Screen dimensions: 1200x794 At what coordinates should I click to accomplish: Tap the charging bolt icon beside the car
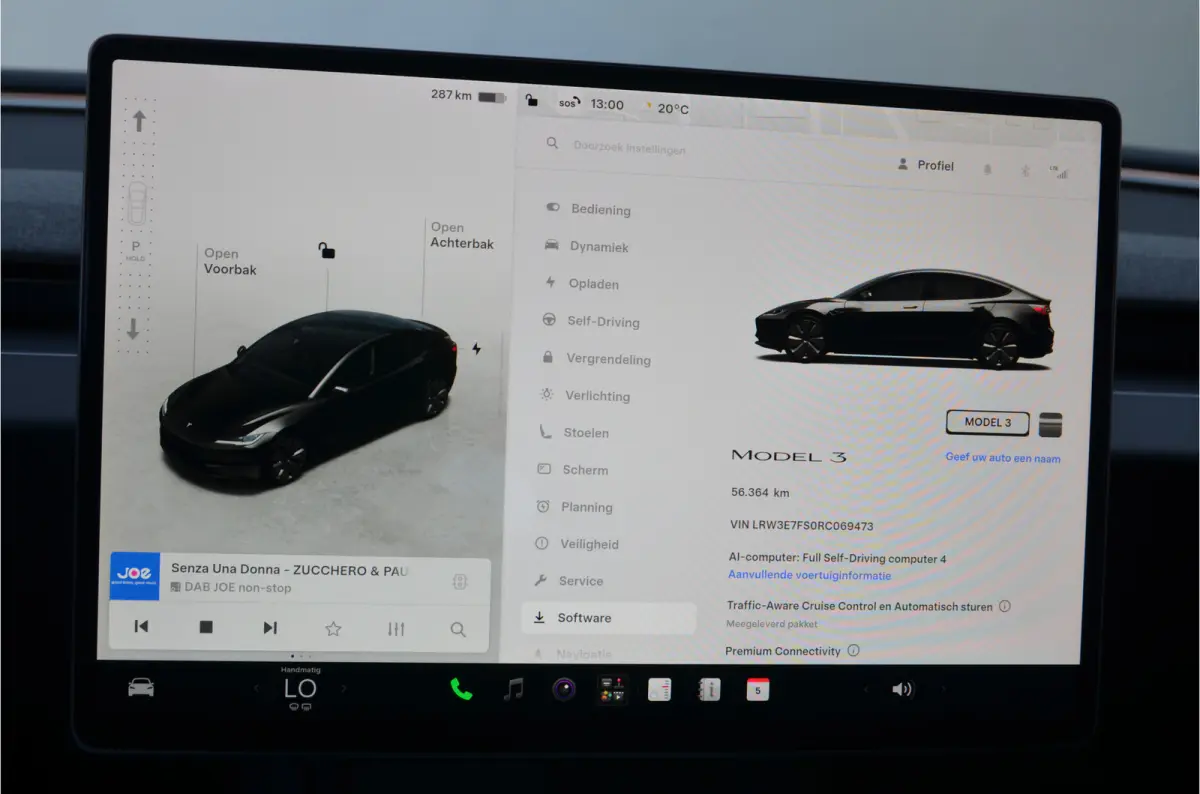pos(476,349)
